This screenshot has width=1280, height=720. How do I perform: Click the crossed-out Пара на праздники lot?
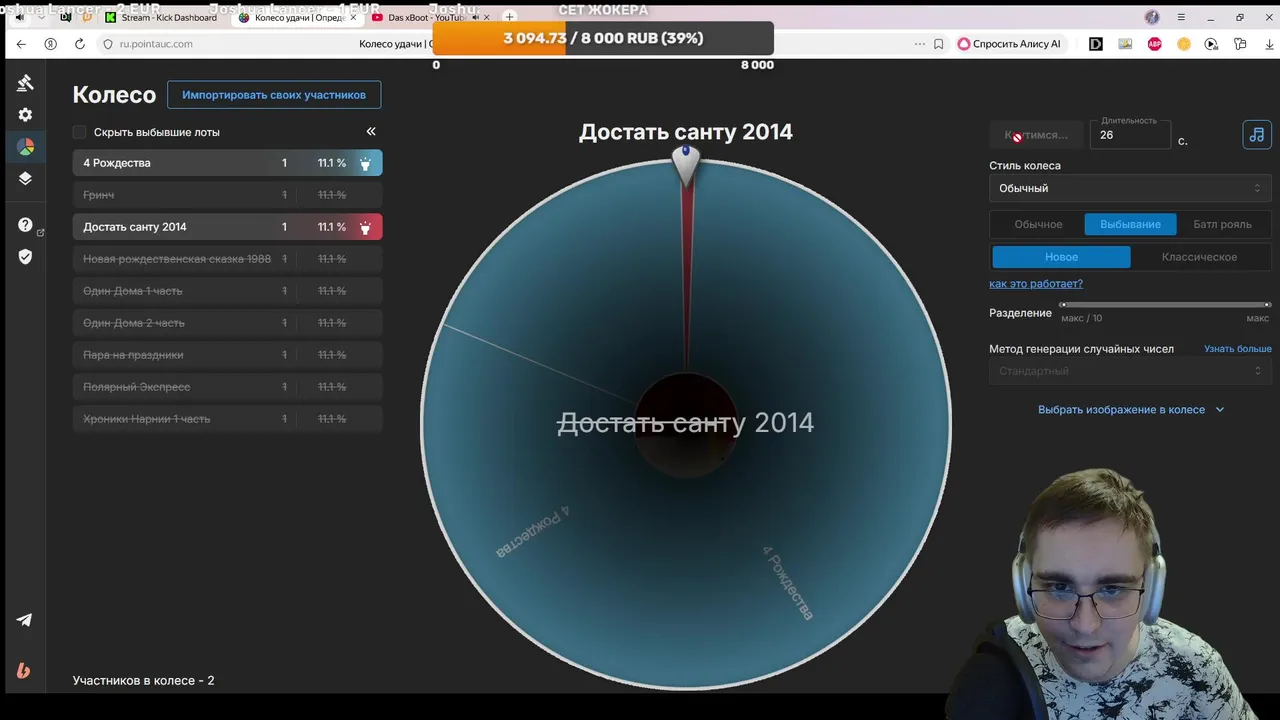pyautogui.click(x=227, y=355)
